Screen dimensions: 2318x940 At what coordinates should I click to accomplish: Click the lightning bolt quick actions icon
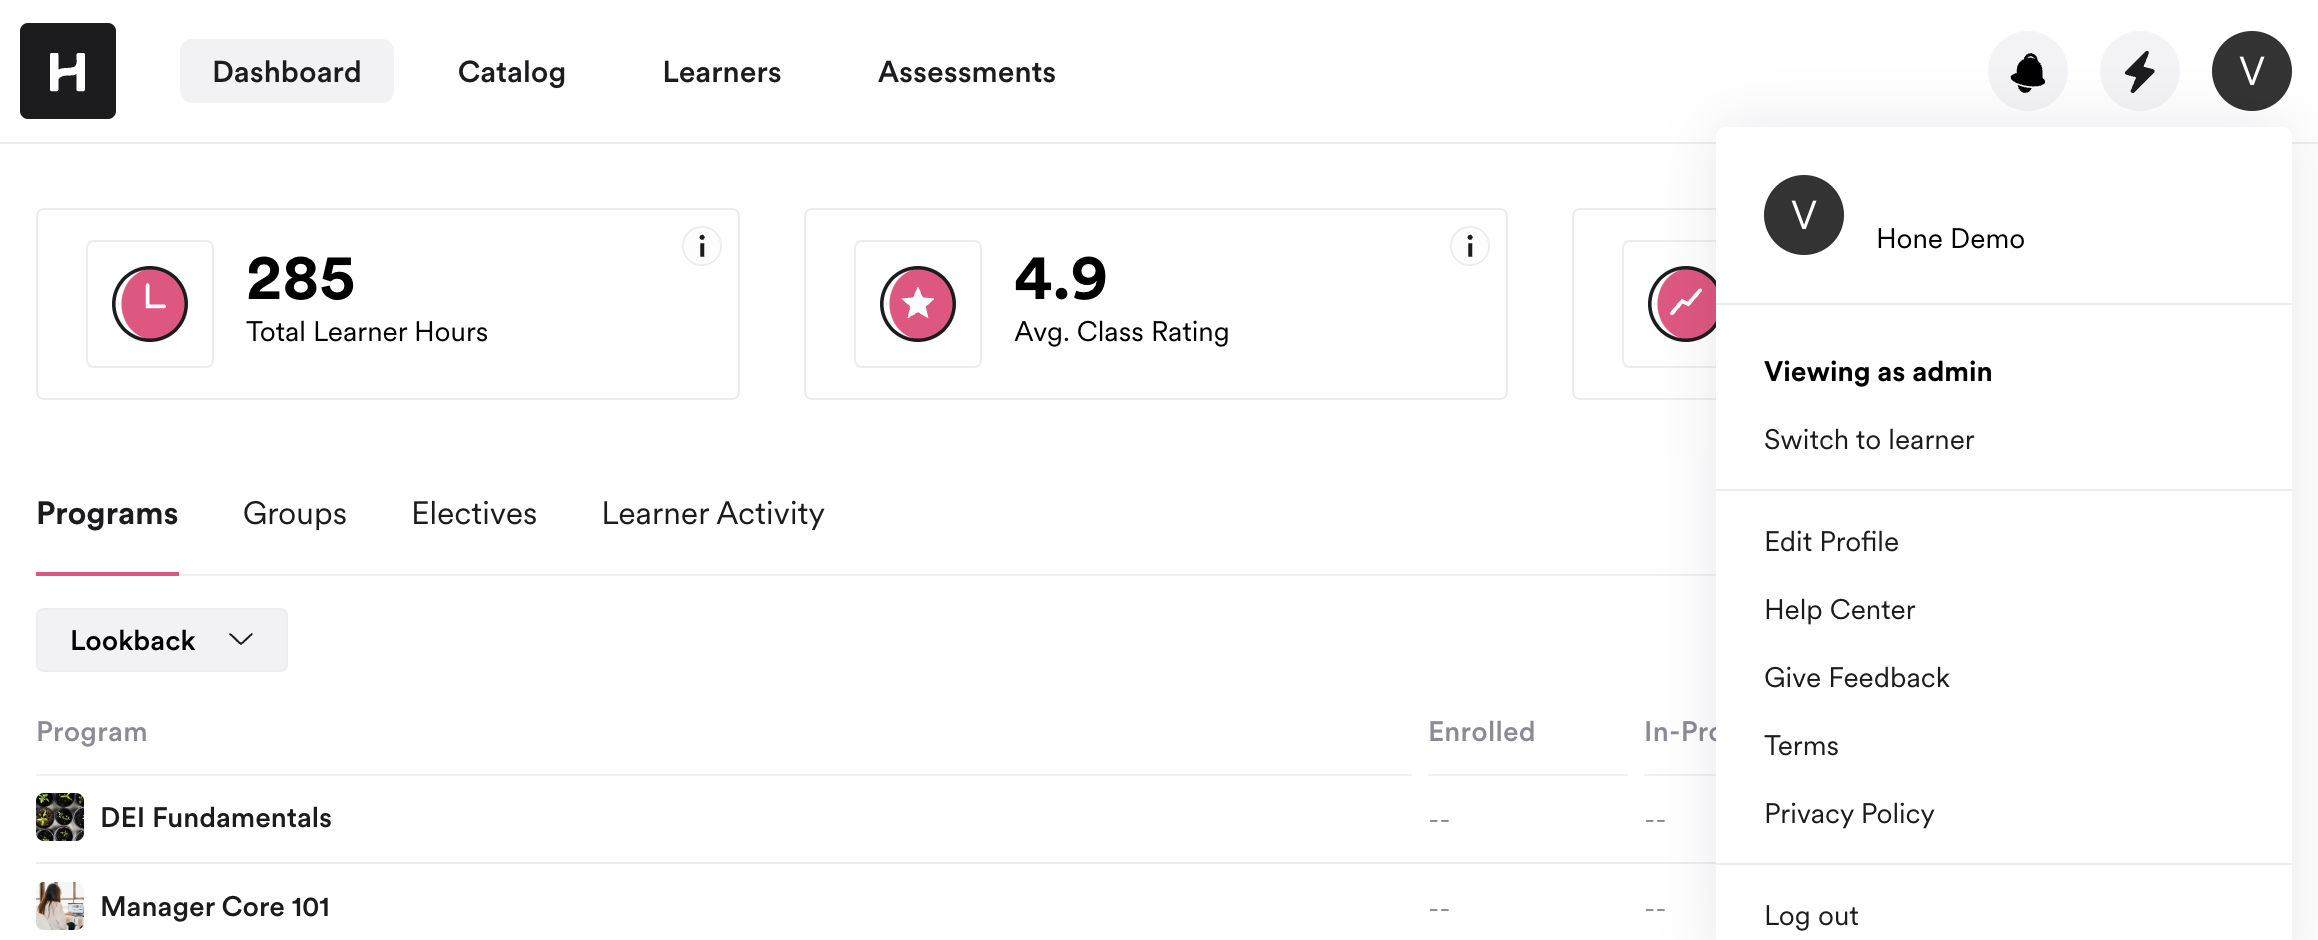2140,71
